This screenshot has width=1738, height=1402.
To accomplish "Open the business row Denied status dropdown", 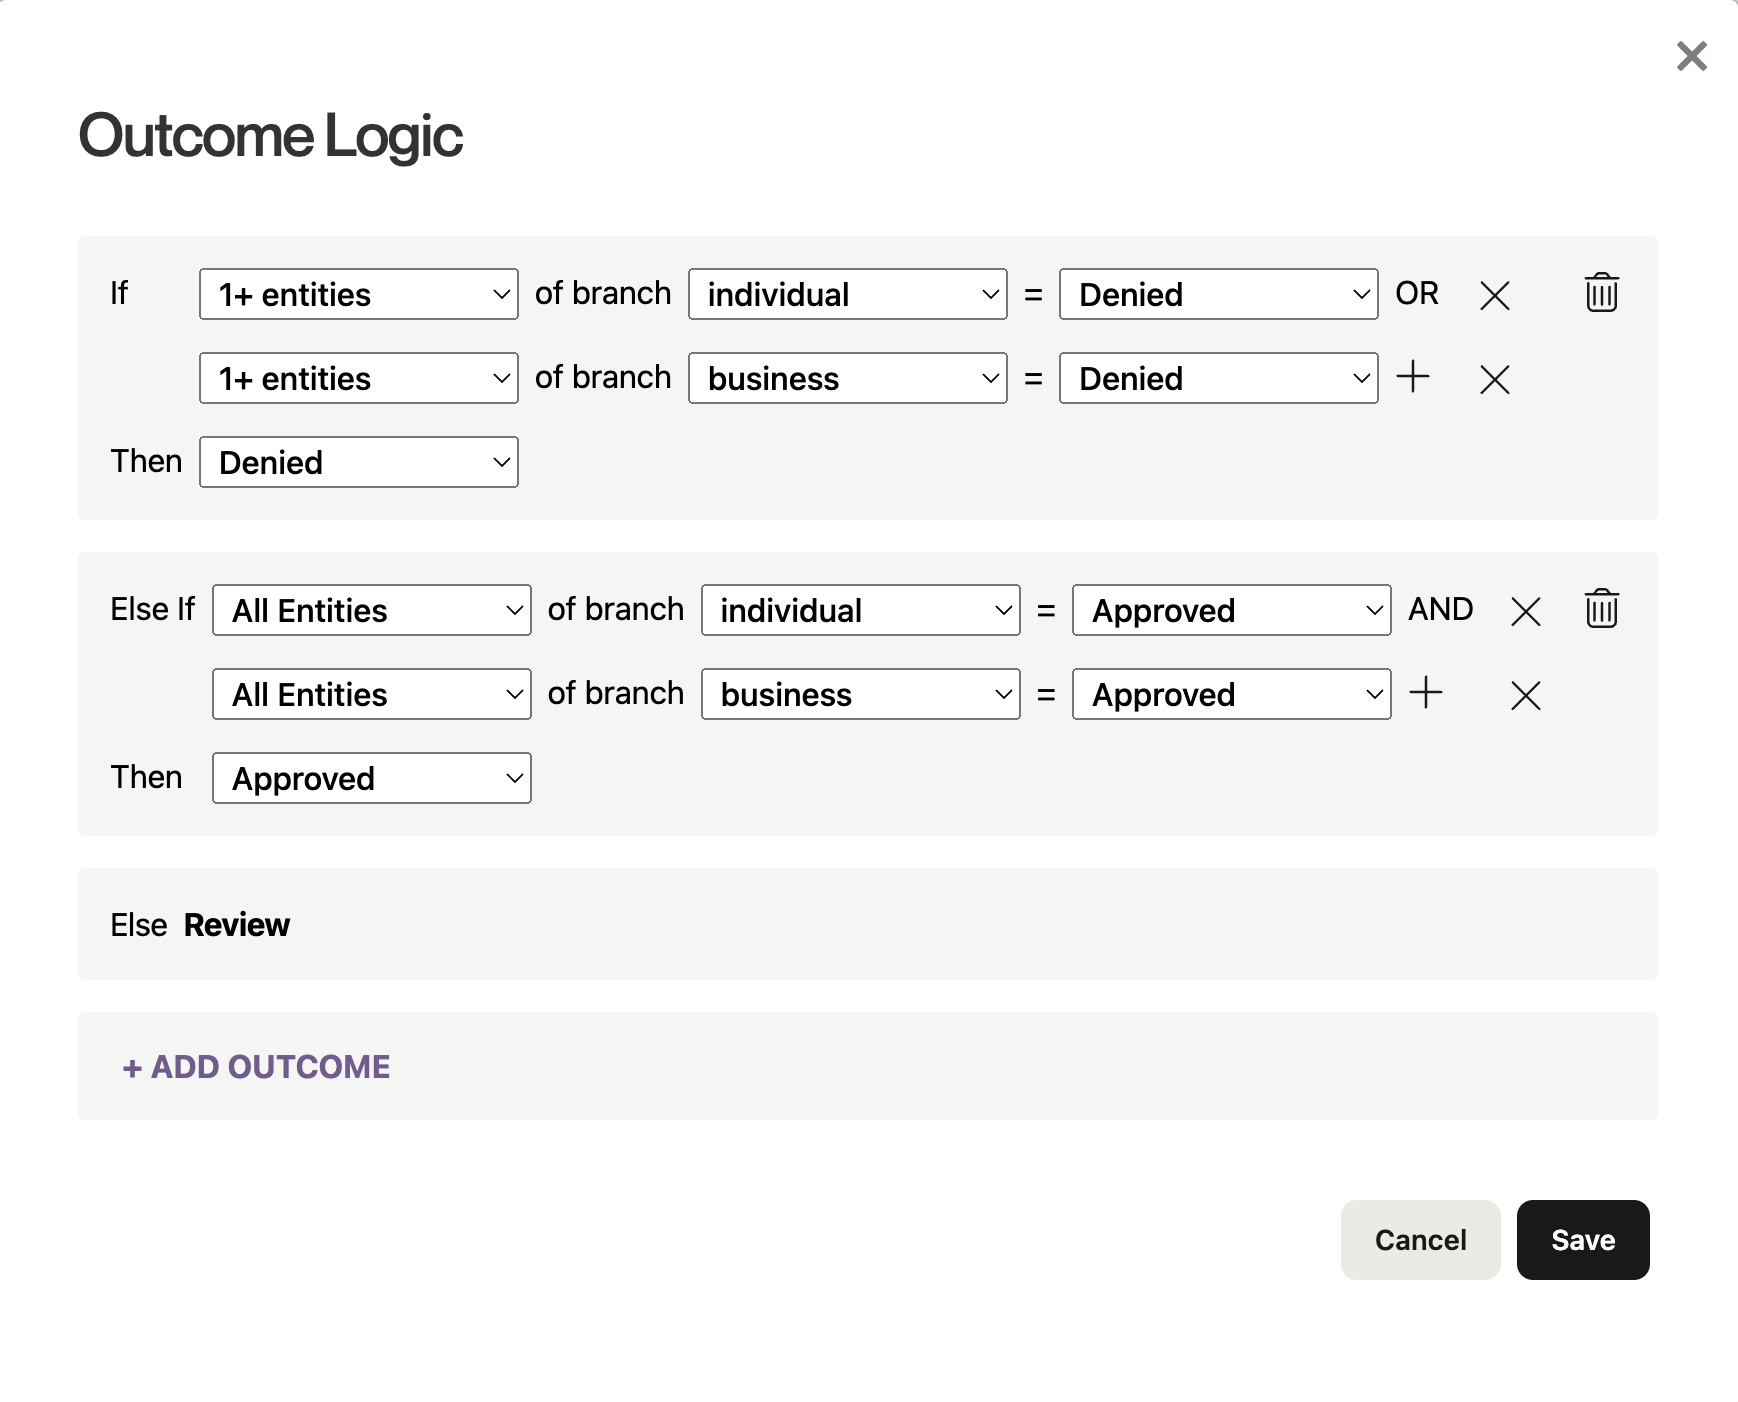I will (x=1219, y=378).
